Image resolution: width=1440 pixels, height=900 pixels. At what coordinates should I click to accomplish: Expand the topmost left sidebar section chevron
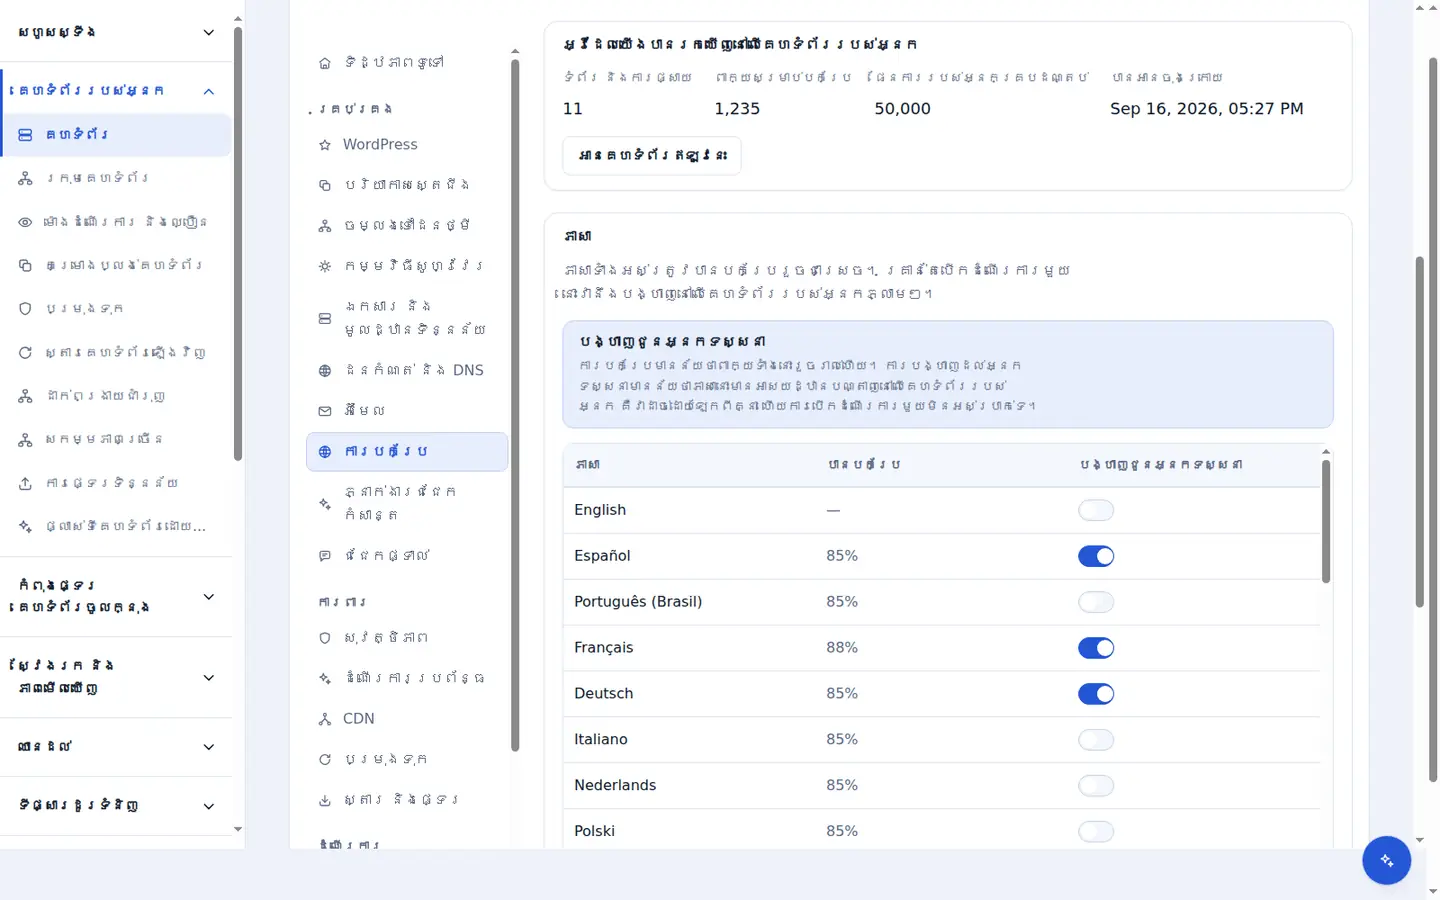click(x=209, y=32)
